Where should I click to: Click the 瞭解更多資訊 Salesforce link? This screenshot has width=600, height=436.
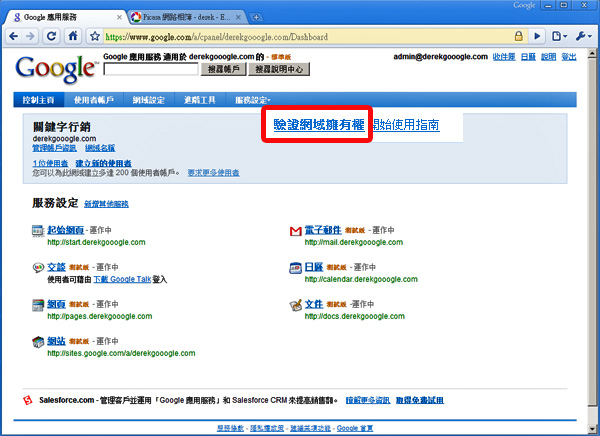click(x=368, y=400)
